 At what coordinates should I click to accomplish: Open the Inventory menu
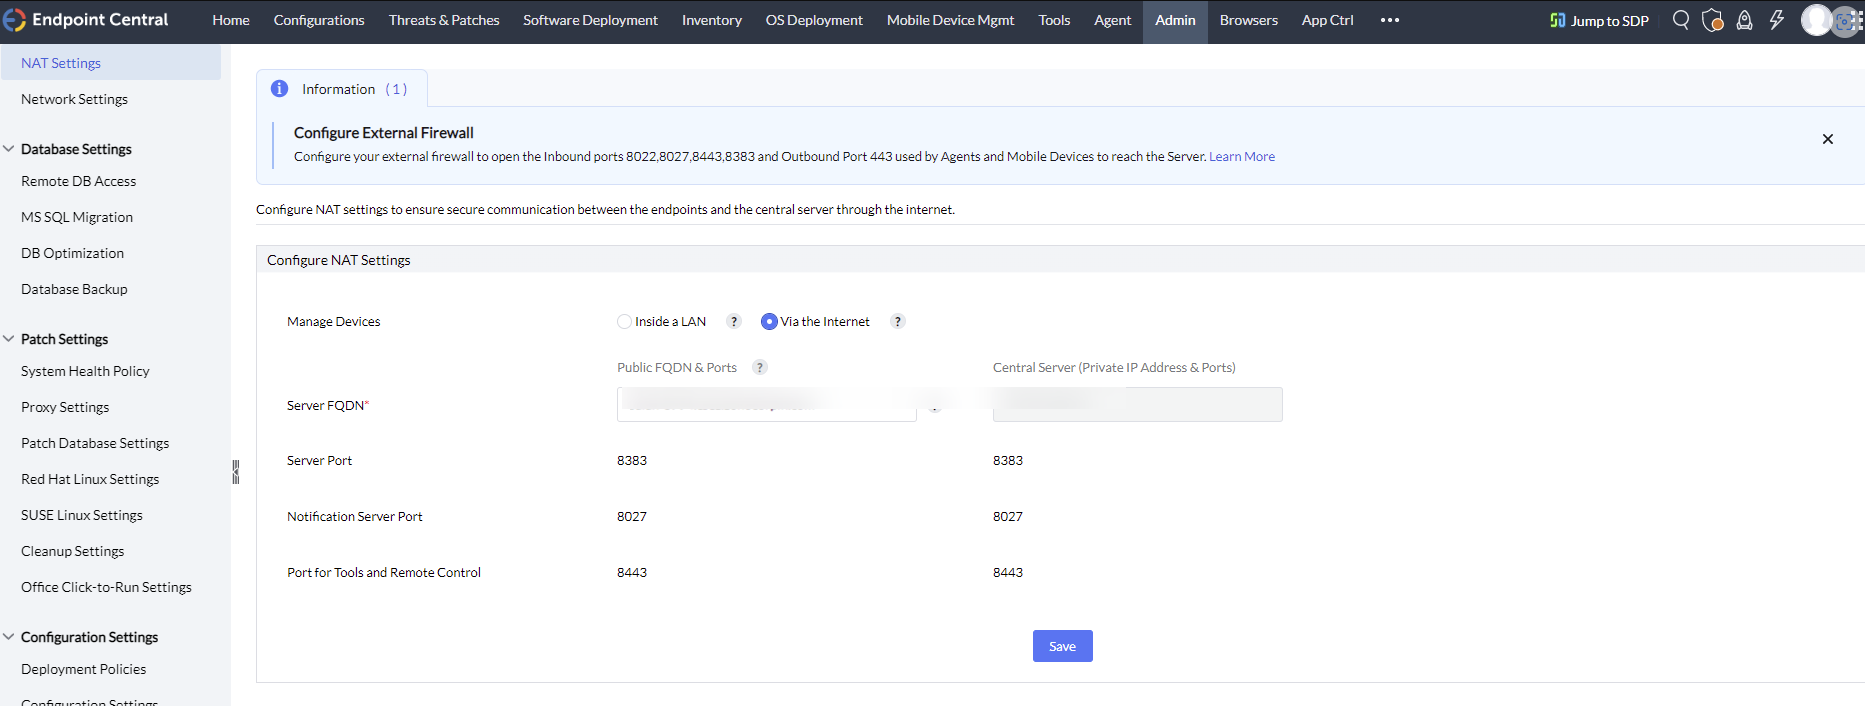712,20
